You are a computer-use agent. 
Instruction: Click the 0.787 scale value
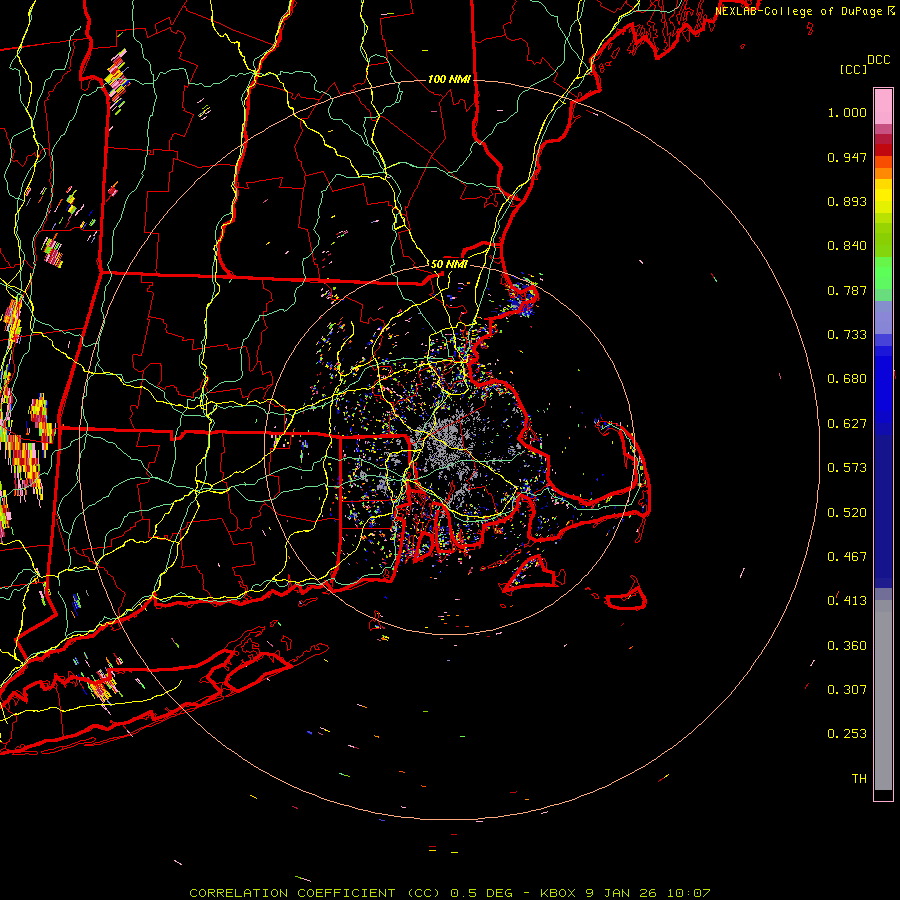pyautogui.click(x=847, y=290)
